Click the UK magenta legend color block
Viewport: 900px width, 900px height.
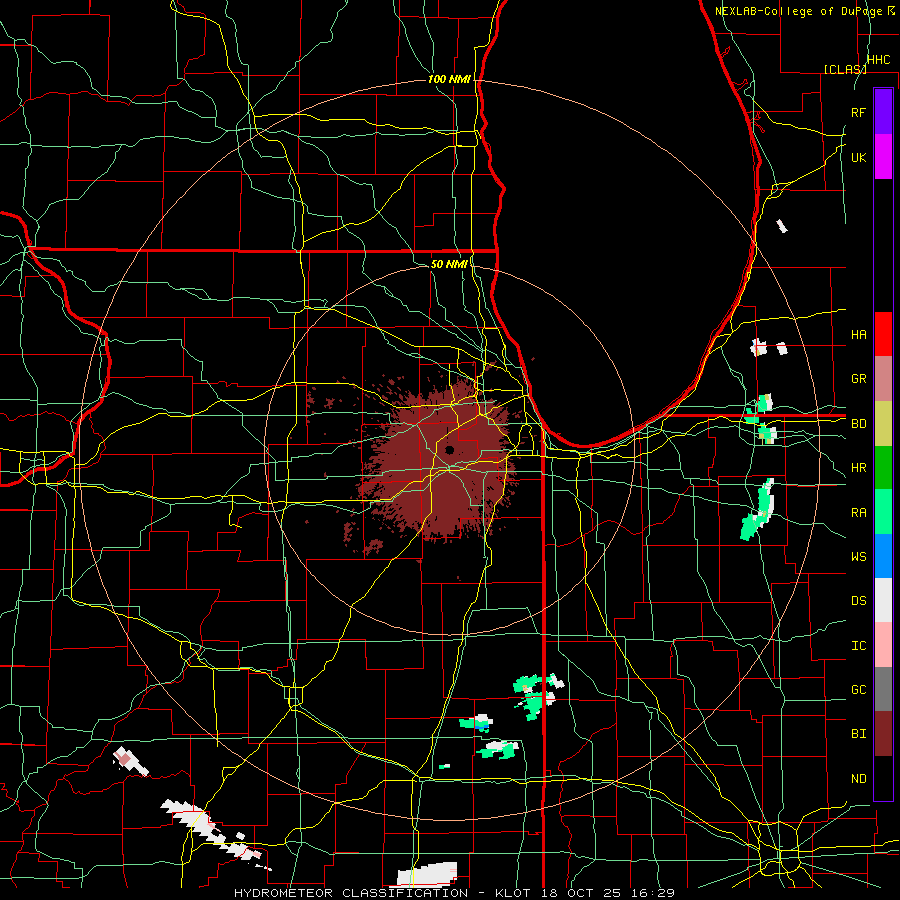coord(883,157)
